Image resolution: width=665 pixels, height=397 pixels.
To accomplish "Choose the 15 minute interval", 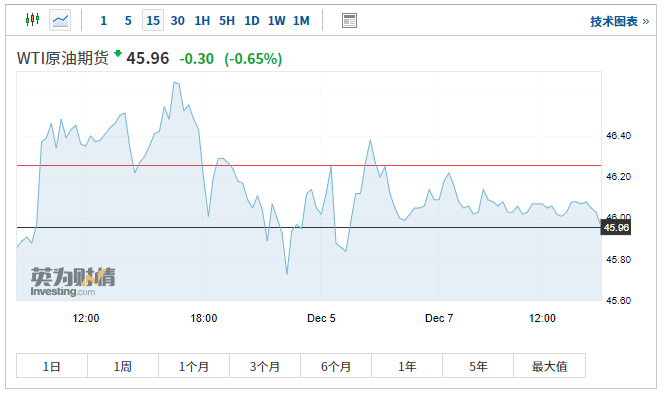I will click(x=153, y=20).
